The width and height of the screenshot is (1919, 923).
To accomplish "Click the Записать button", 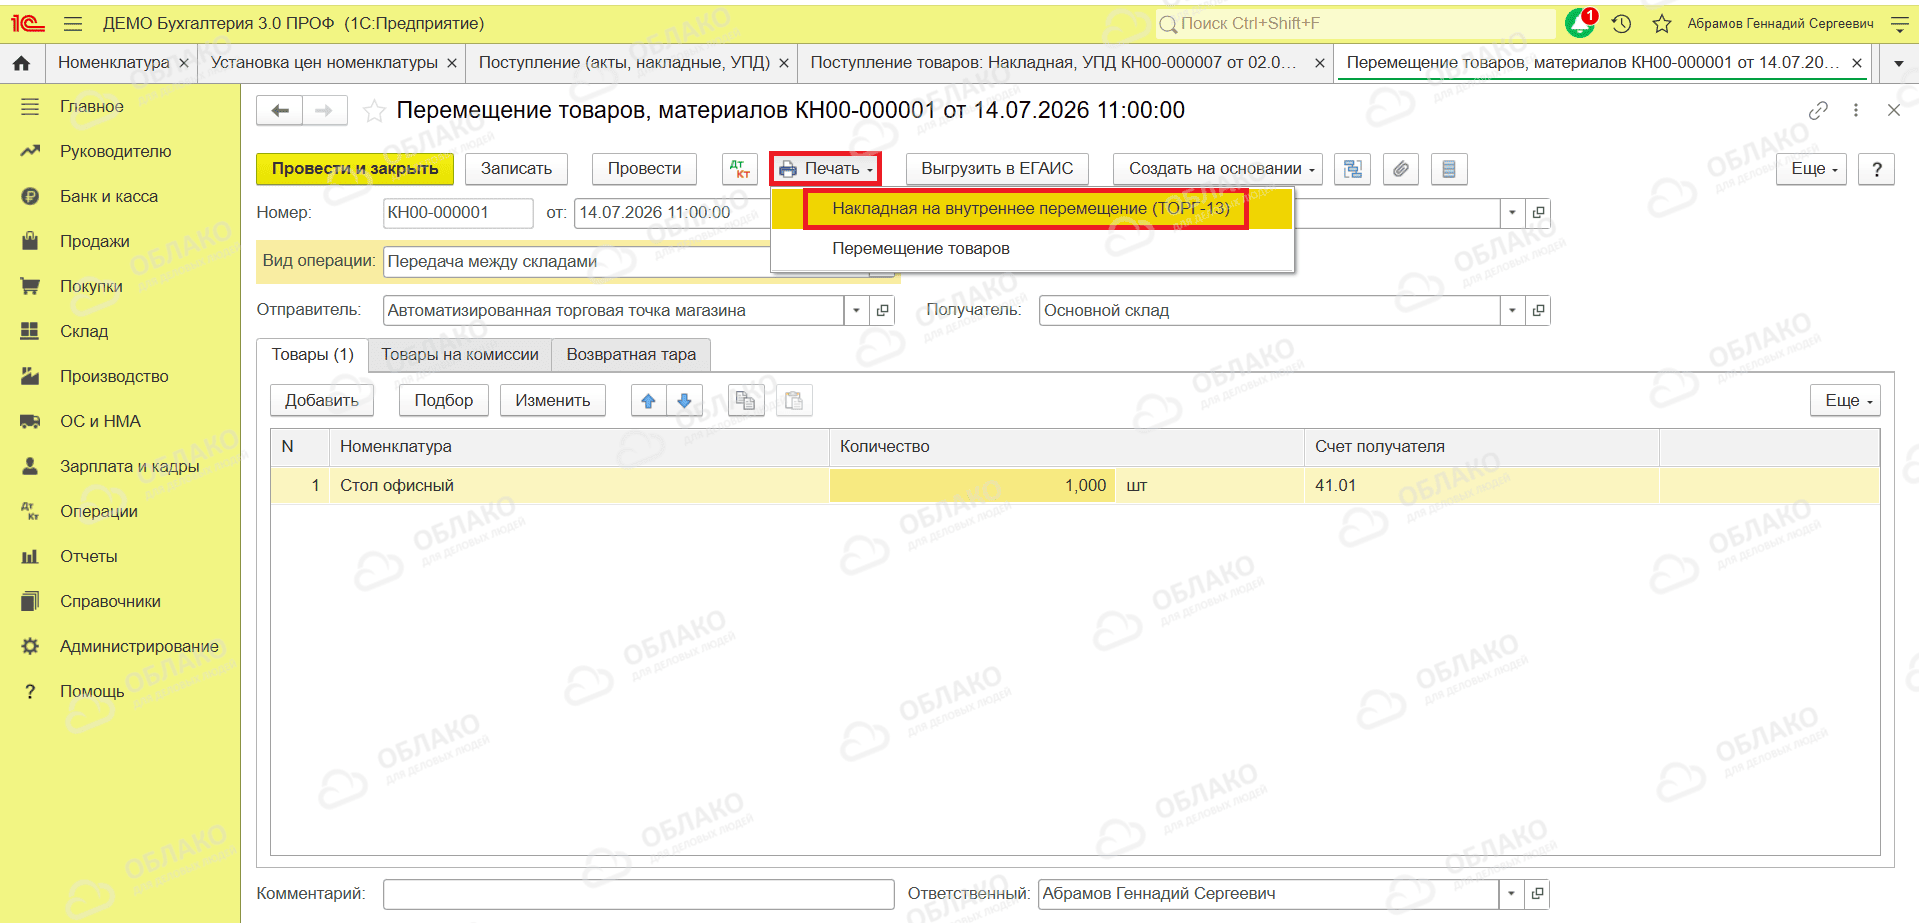I will 516,169.
